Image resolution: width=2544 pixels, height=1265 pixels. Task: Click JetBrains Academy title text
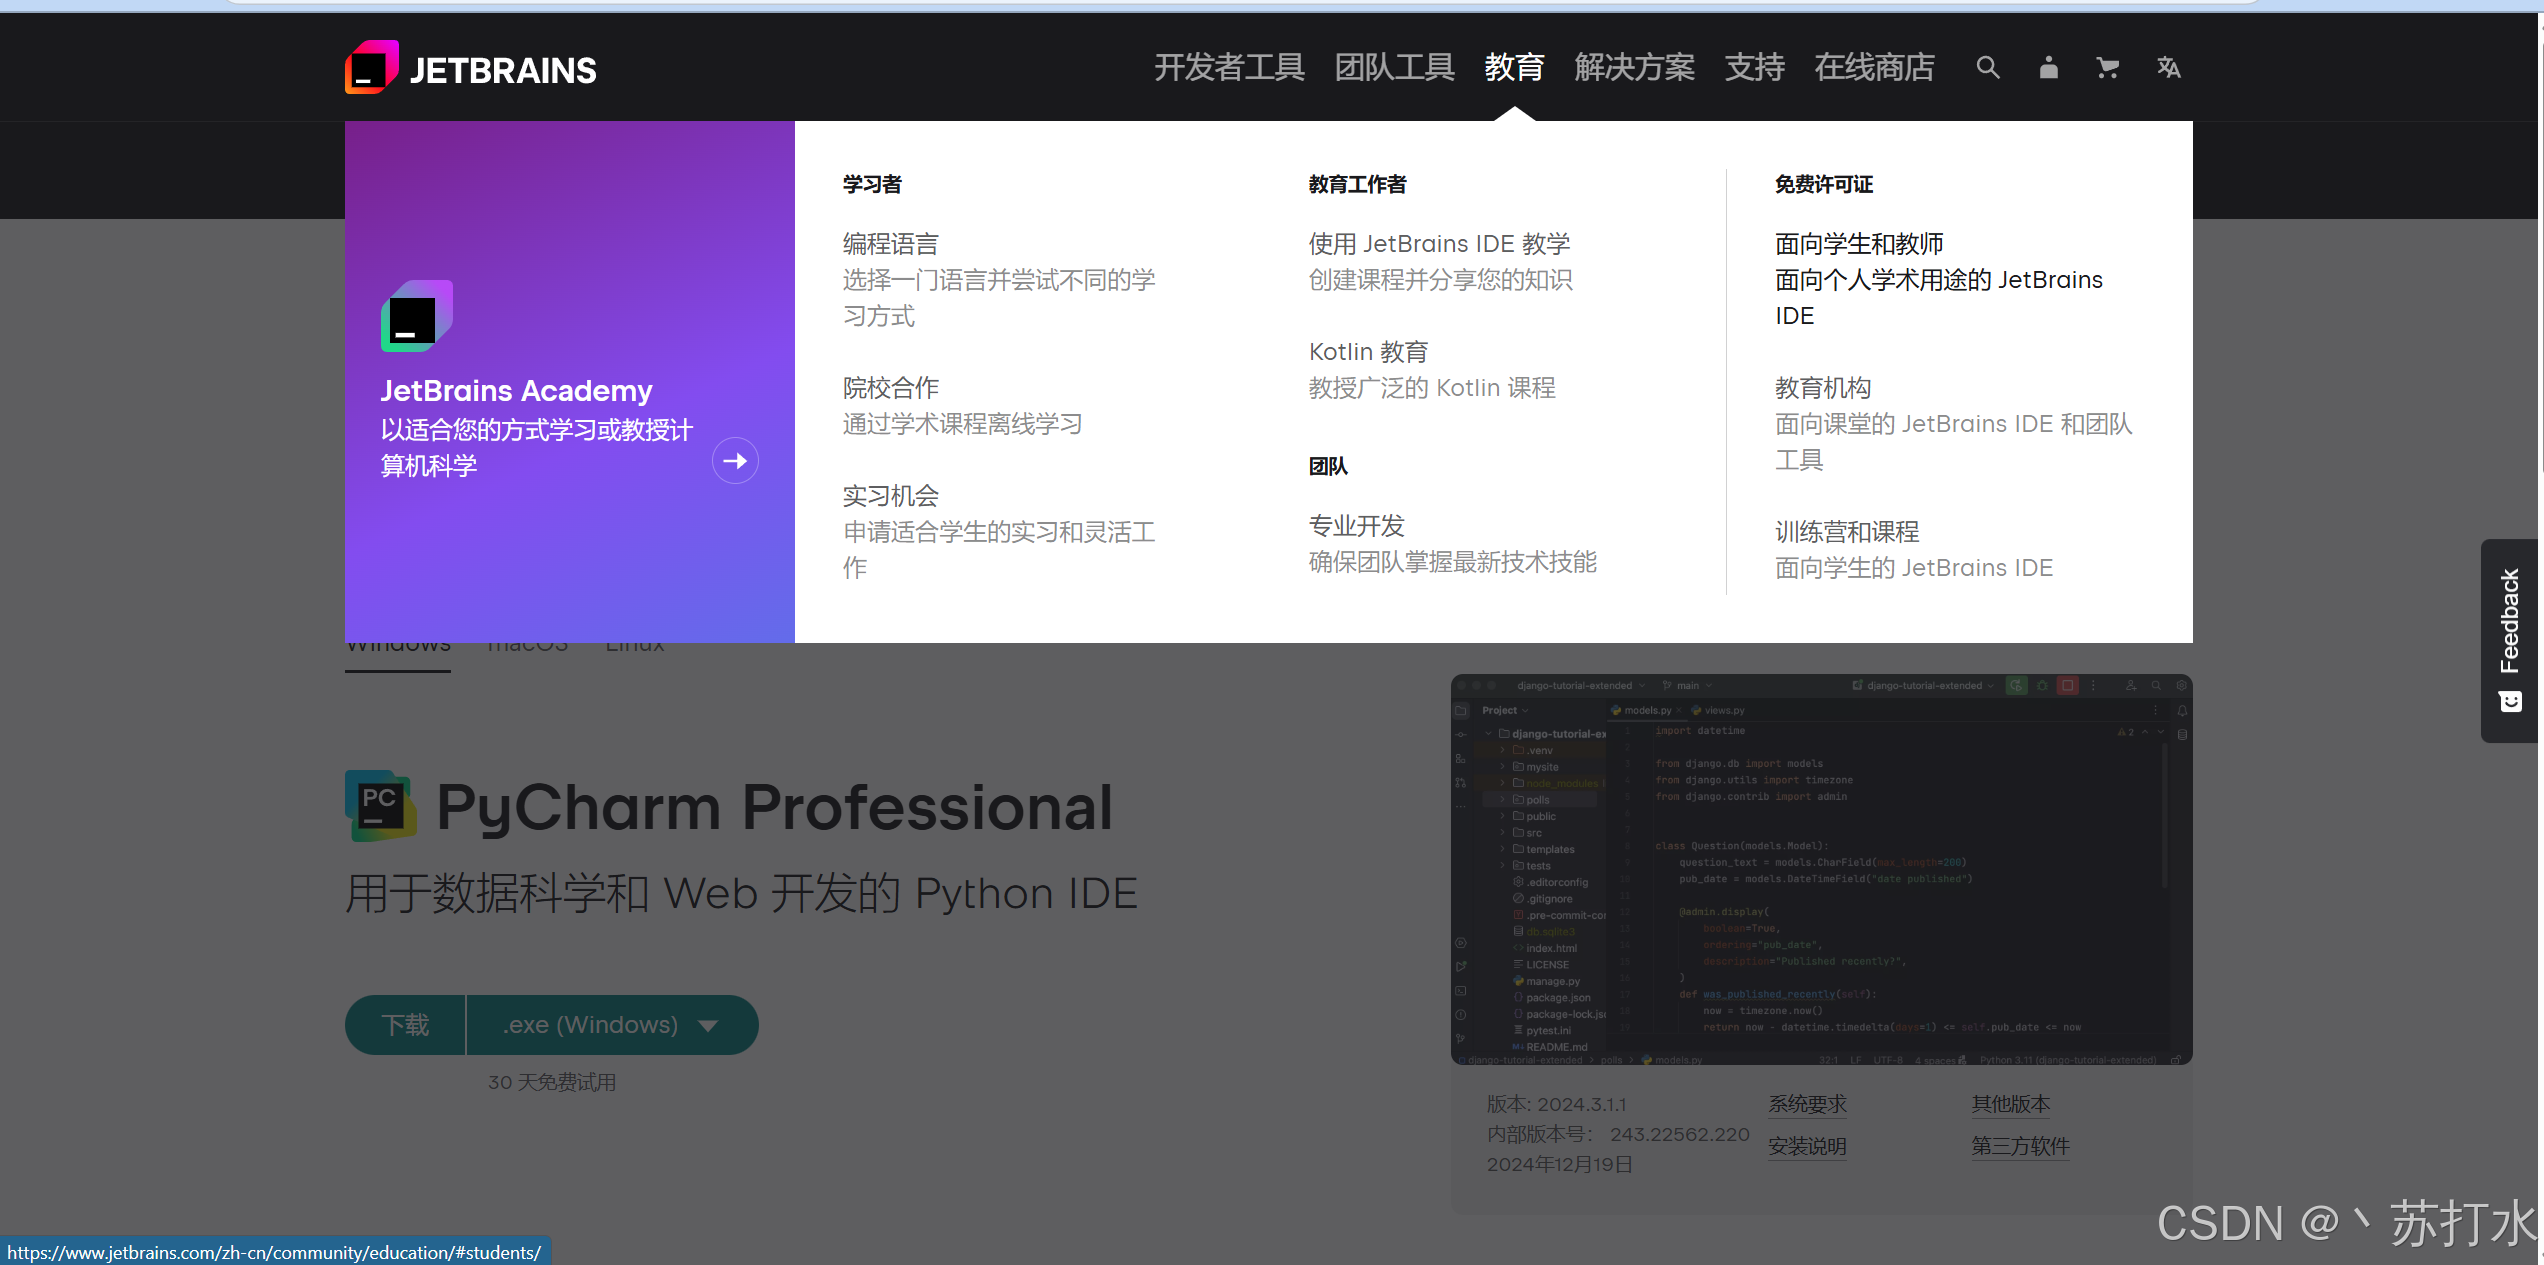[x=516, y=391]
